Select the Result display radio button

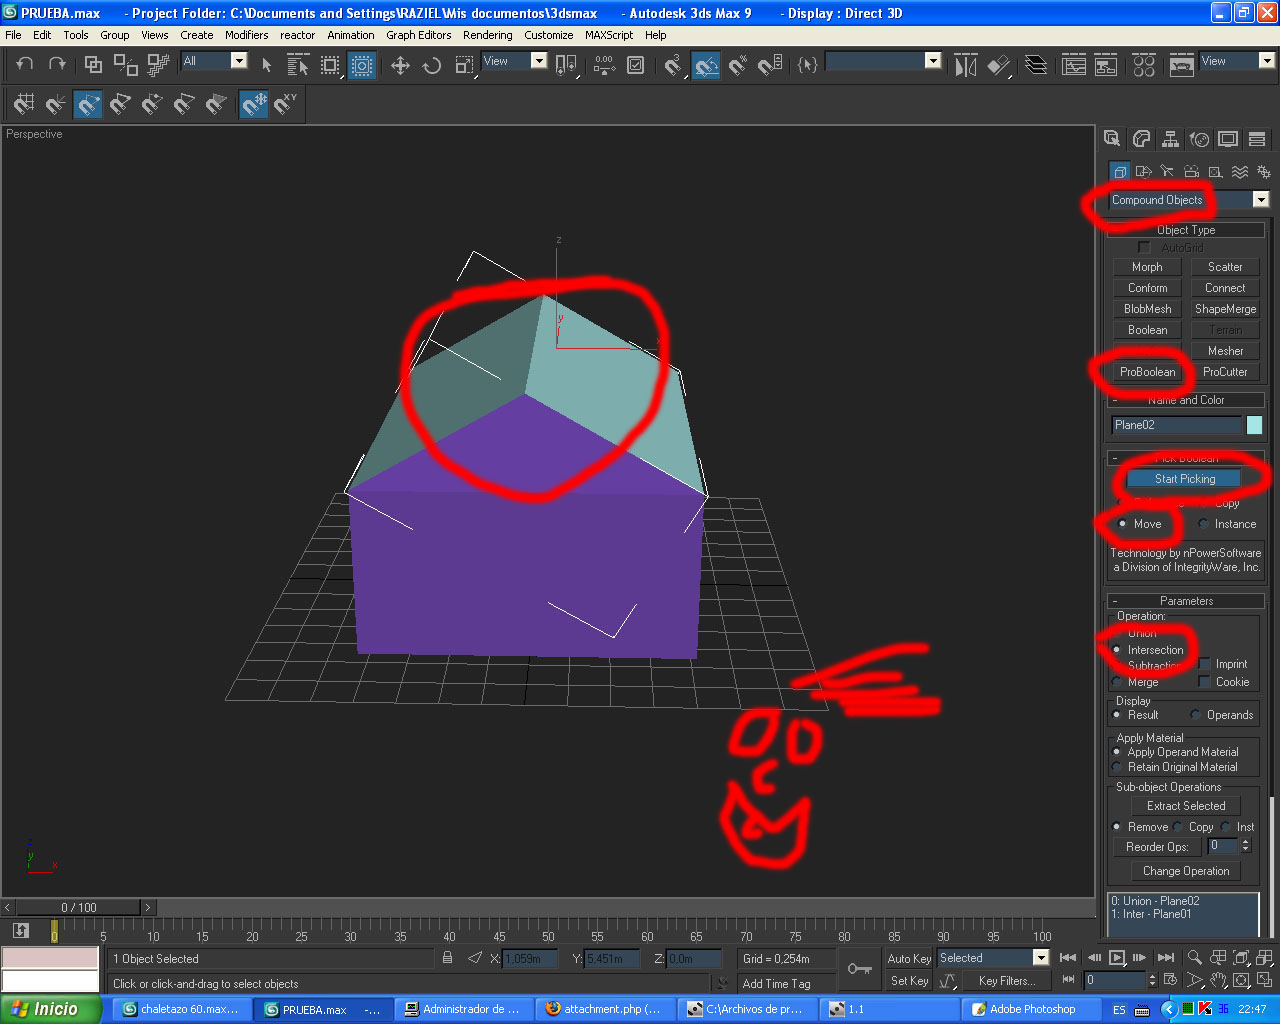[1136, 715]
